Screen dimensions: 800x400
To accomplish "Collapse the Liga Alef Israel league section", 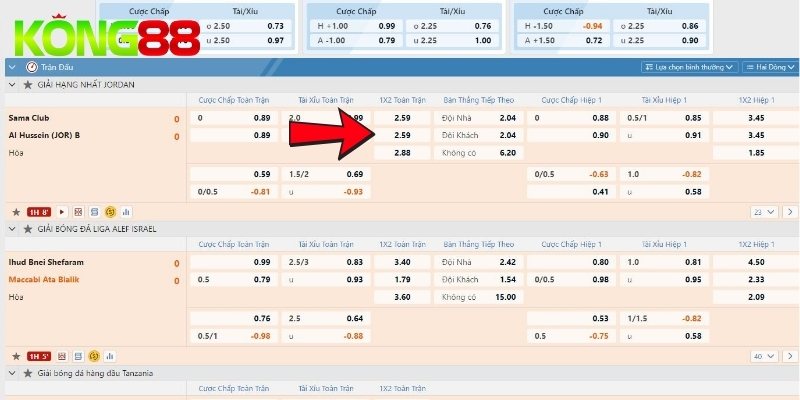I will pos(11,229).
